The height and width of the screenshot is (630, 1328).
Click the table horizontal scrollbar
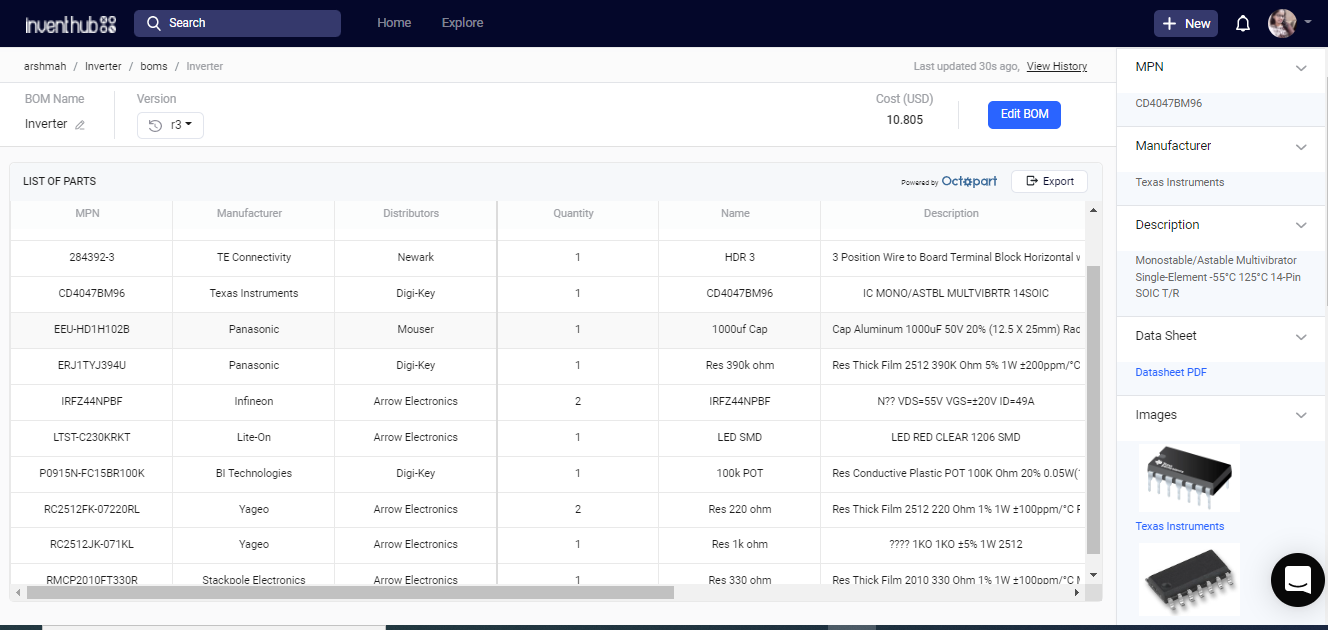350,592
